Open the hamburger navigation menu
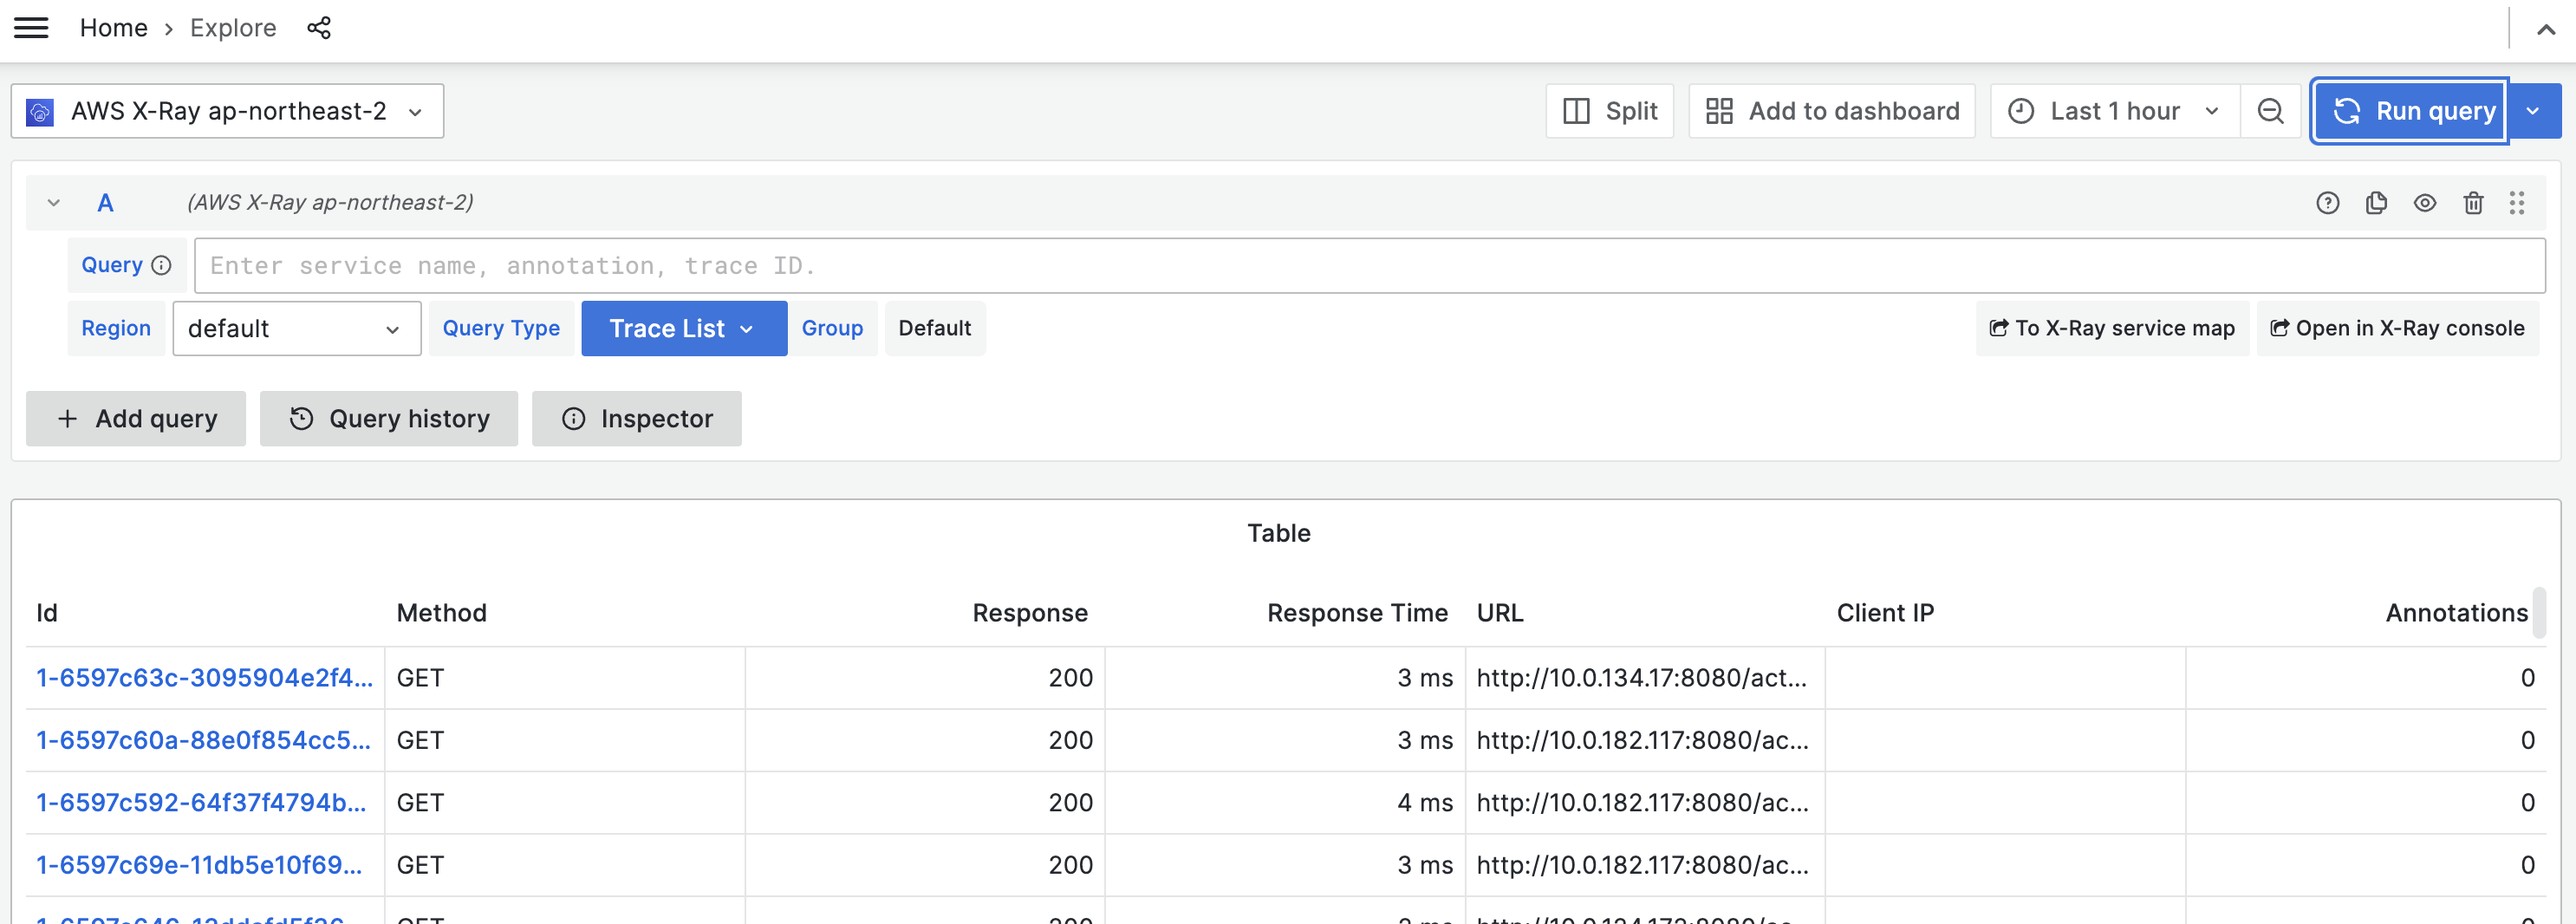This screenshot has width=2576, height=924. coord(31,28)
